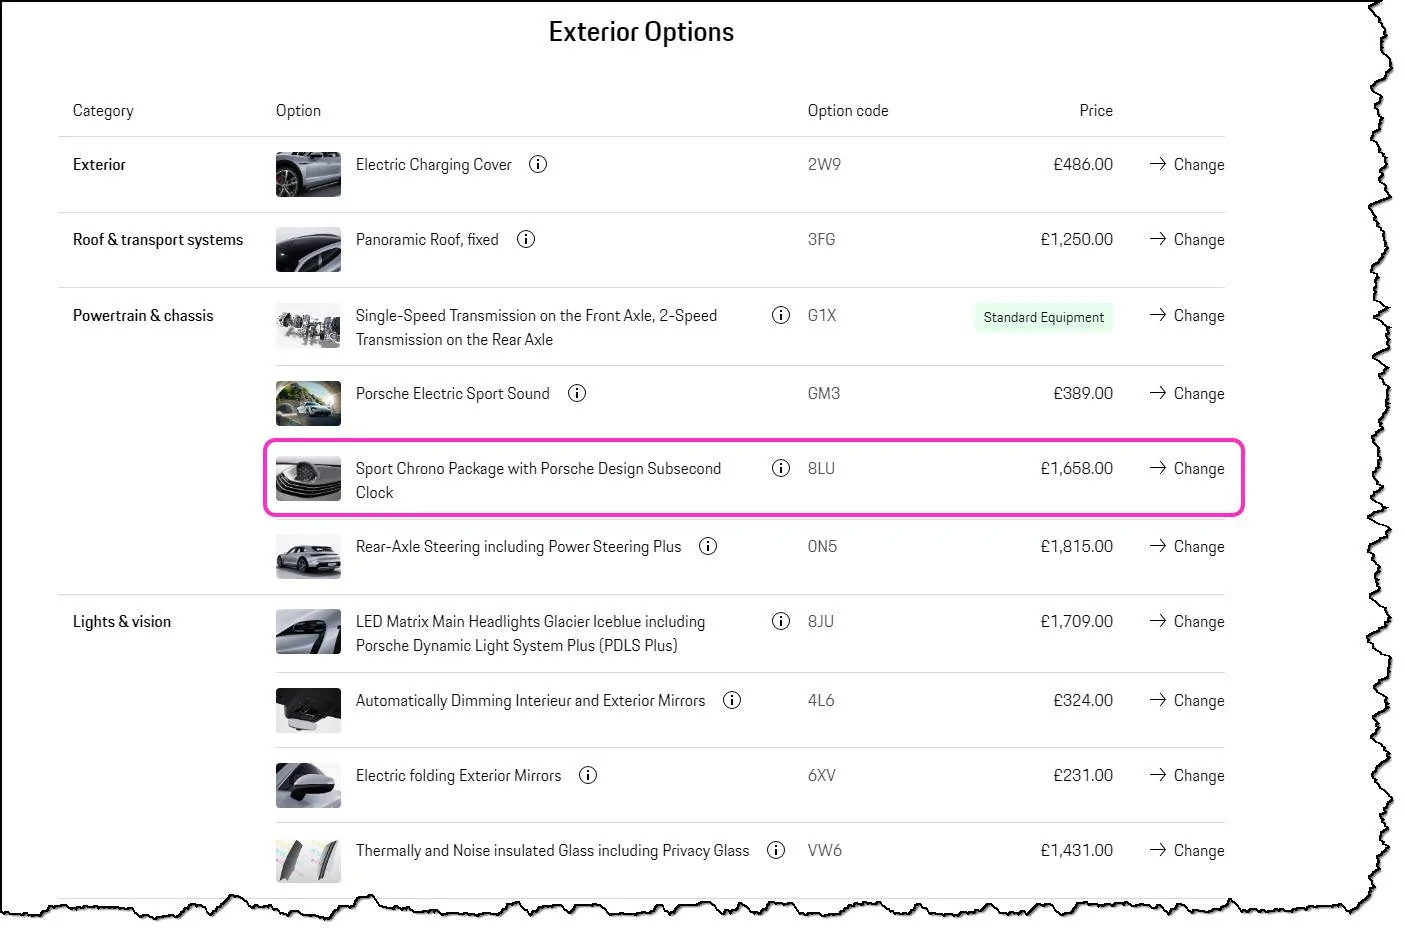Viewport: 1405px width, 933px height.
Task: Select option code 6XV
Action: (821, 775)
